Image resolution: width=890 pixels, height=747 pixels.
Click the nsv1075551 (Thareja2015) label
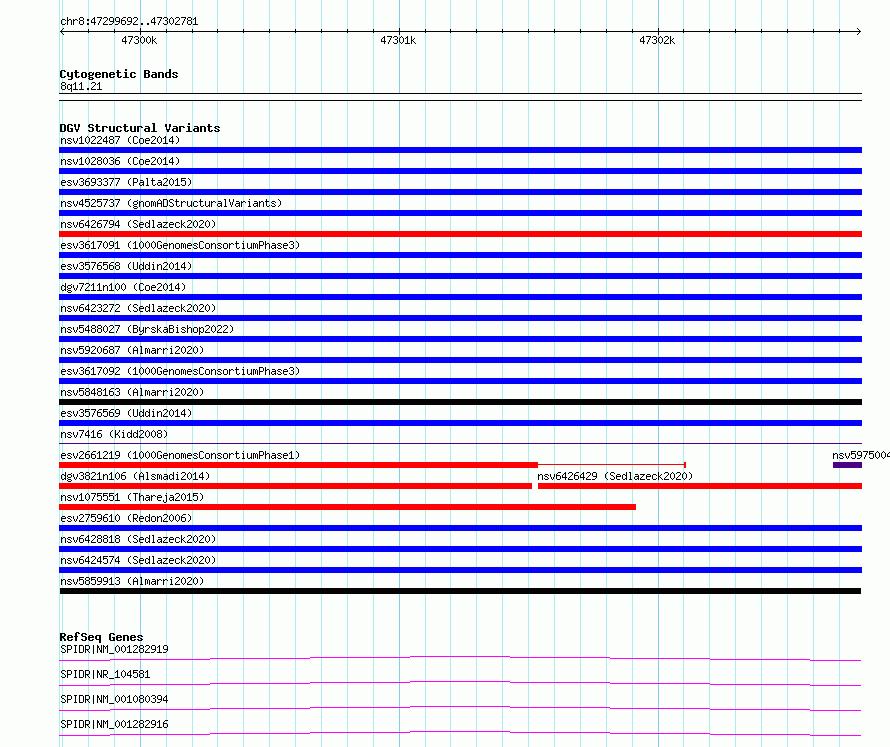[x=132, y=497]
